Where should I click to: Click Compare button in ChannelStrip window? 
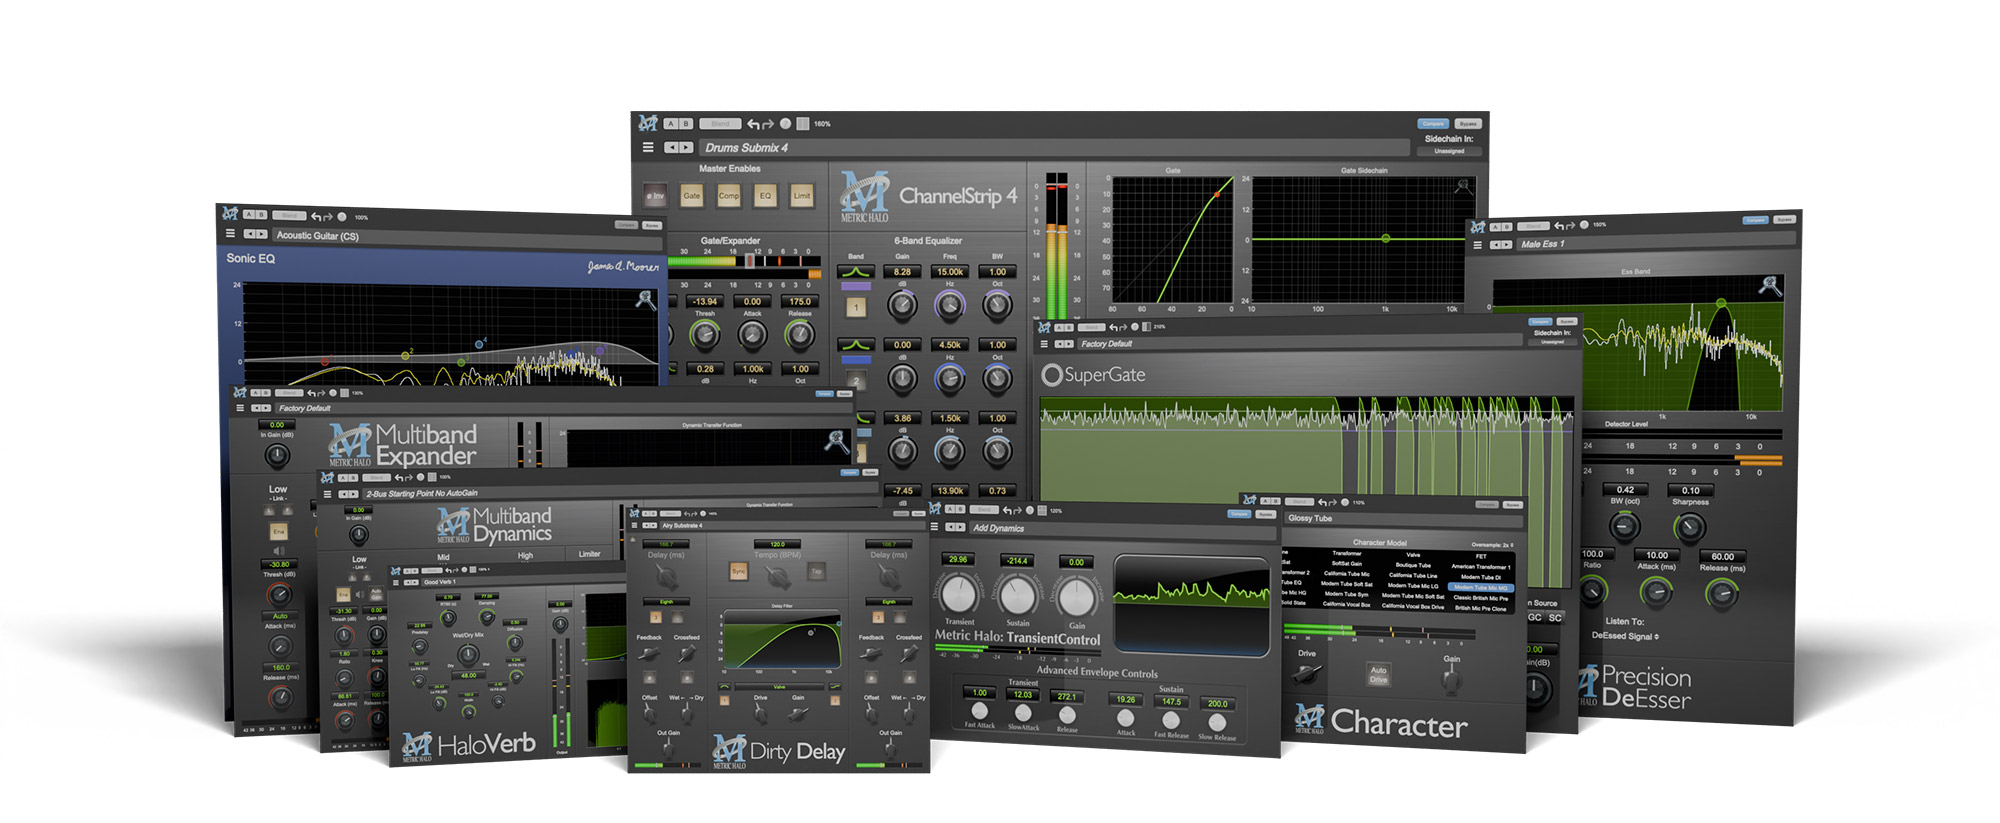click(1434, 124)
